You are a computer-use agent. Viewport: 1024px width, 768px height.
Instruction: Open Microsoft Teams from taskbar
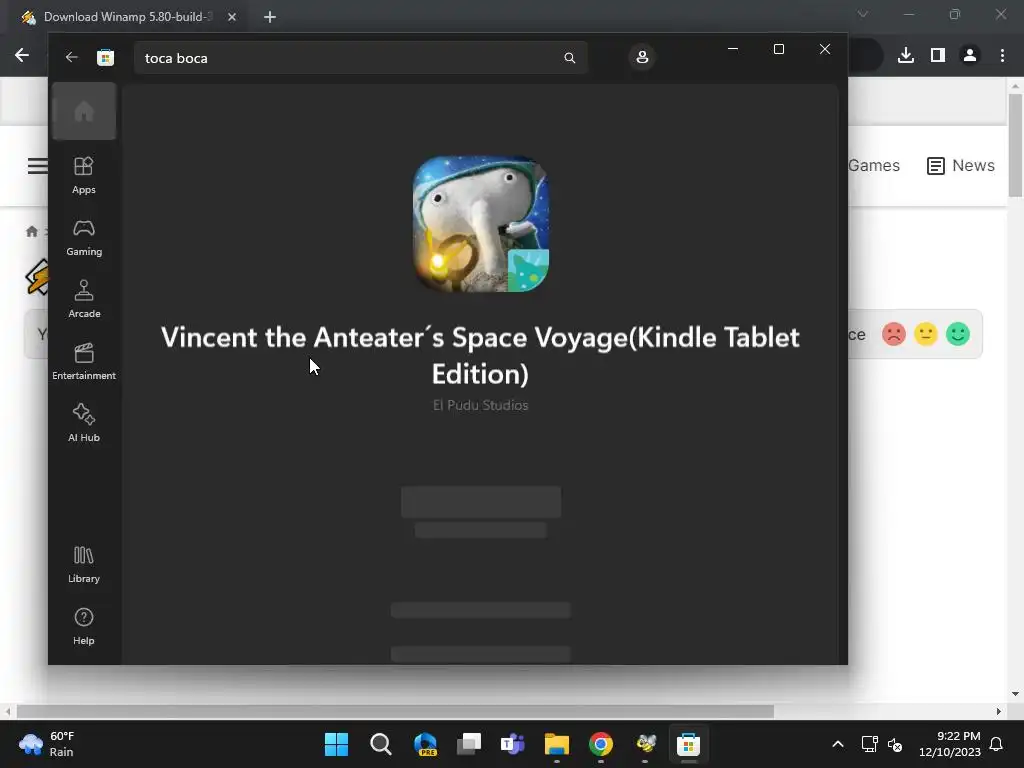[x=513, y=744]
